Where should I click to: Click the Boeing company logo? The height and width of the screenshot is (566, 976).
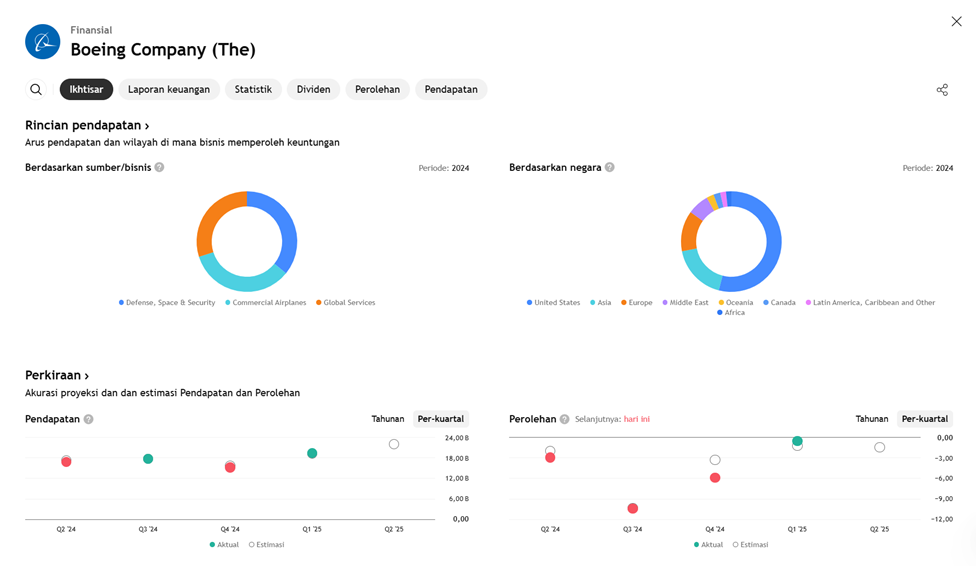pyautogui.click(x=42, y=42)
